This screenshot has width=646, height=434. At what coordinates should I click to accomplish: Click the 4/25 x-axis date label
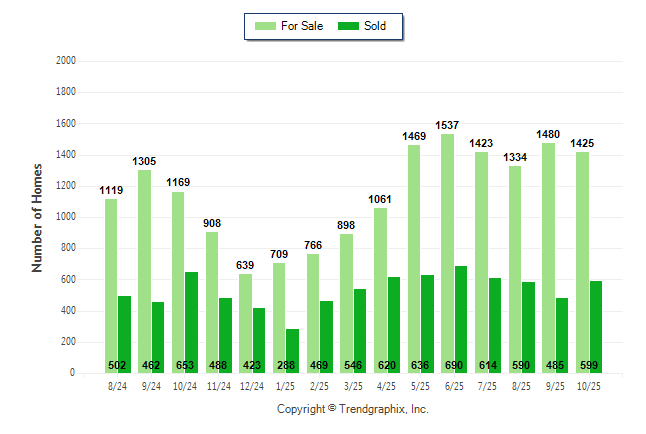[x=387, y=385]
